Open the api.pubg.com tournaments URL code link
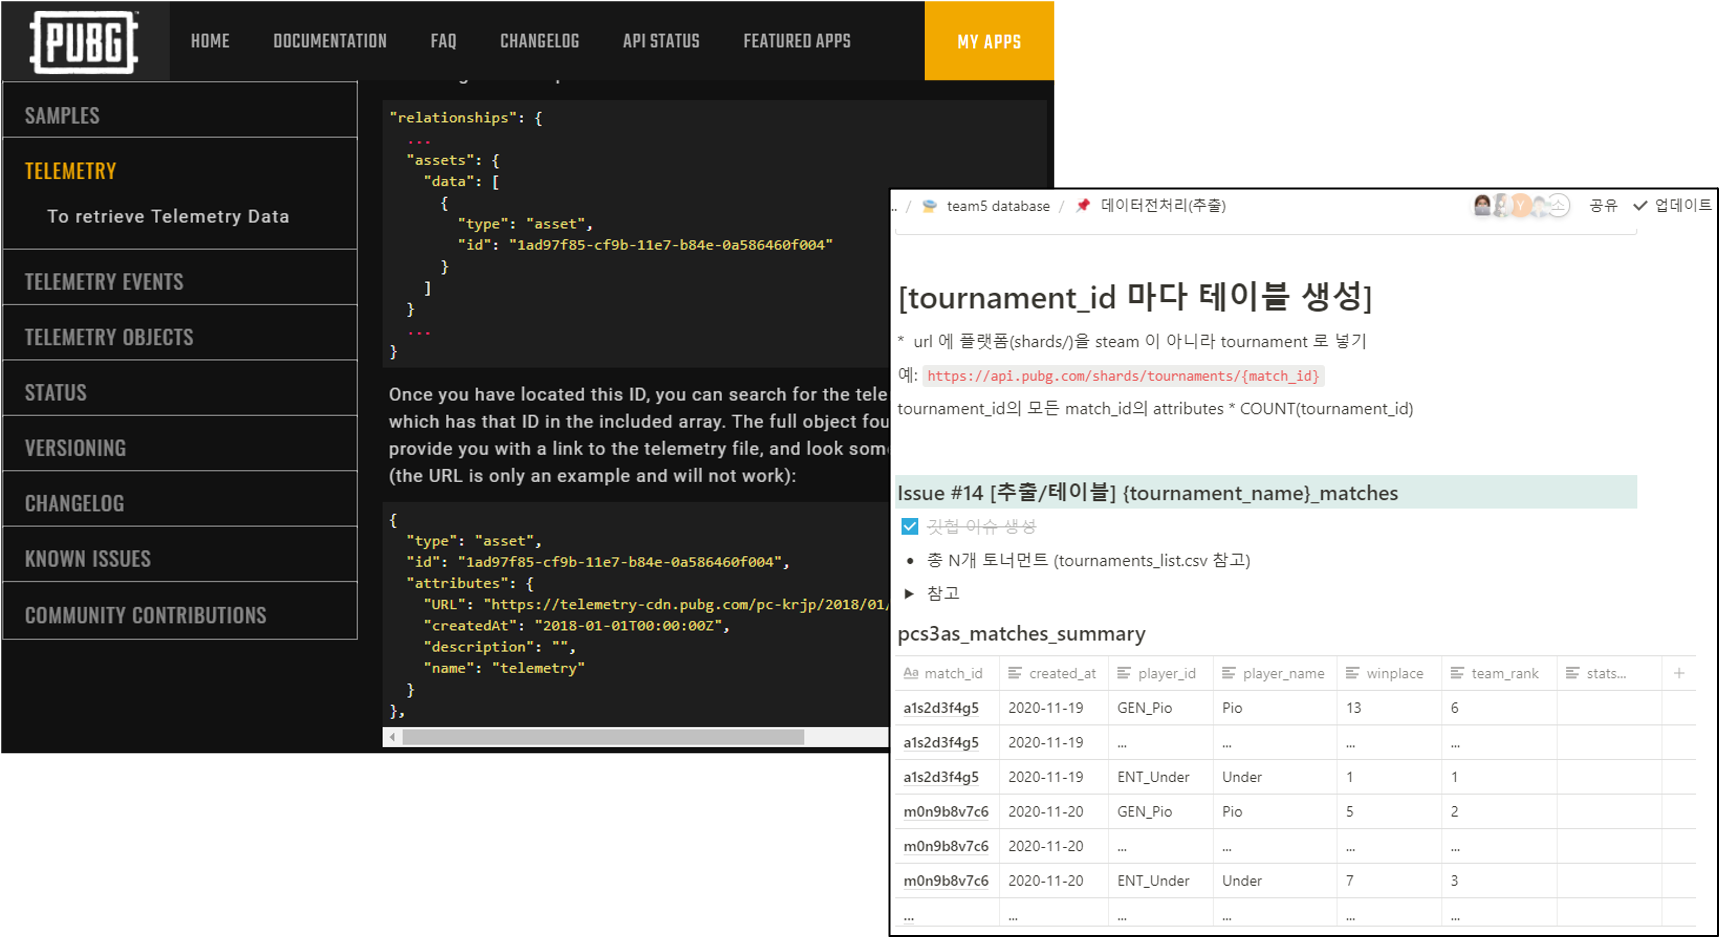This screenshot has width=1720, height=937. click(1123, 376)
